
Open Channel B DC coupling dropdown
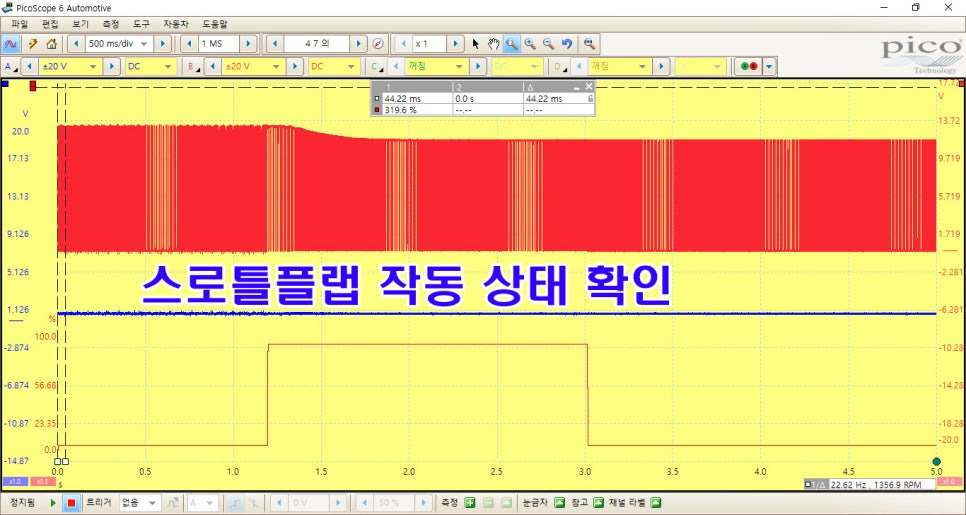pyautogui.click(x=351, y=67)
